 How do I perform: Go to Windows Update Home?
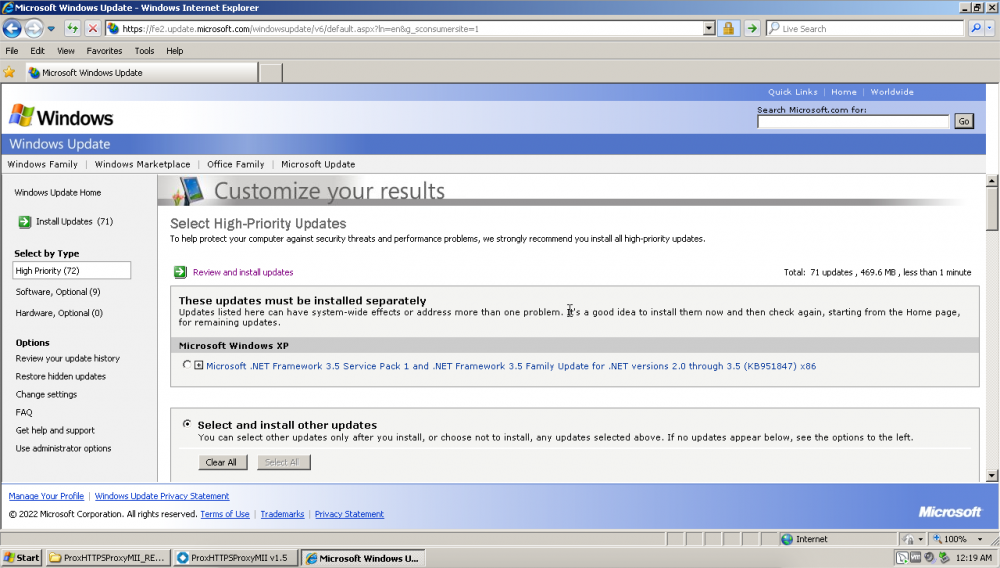coord(58,193)
